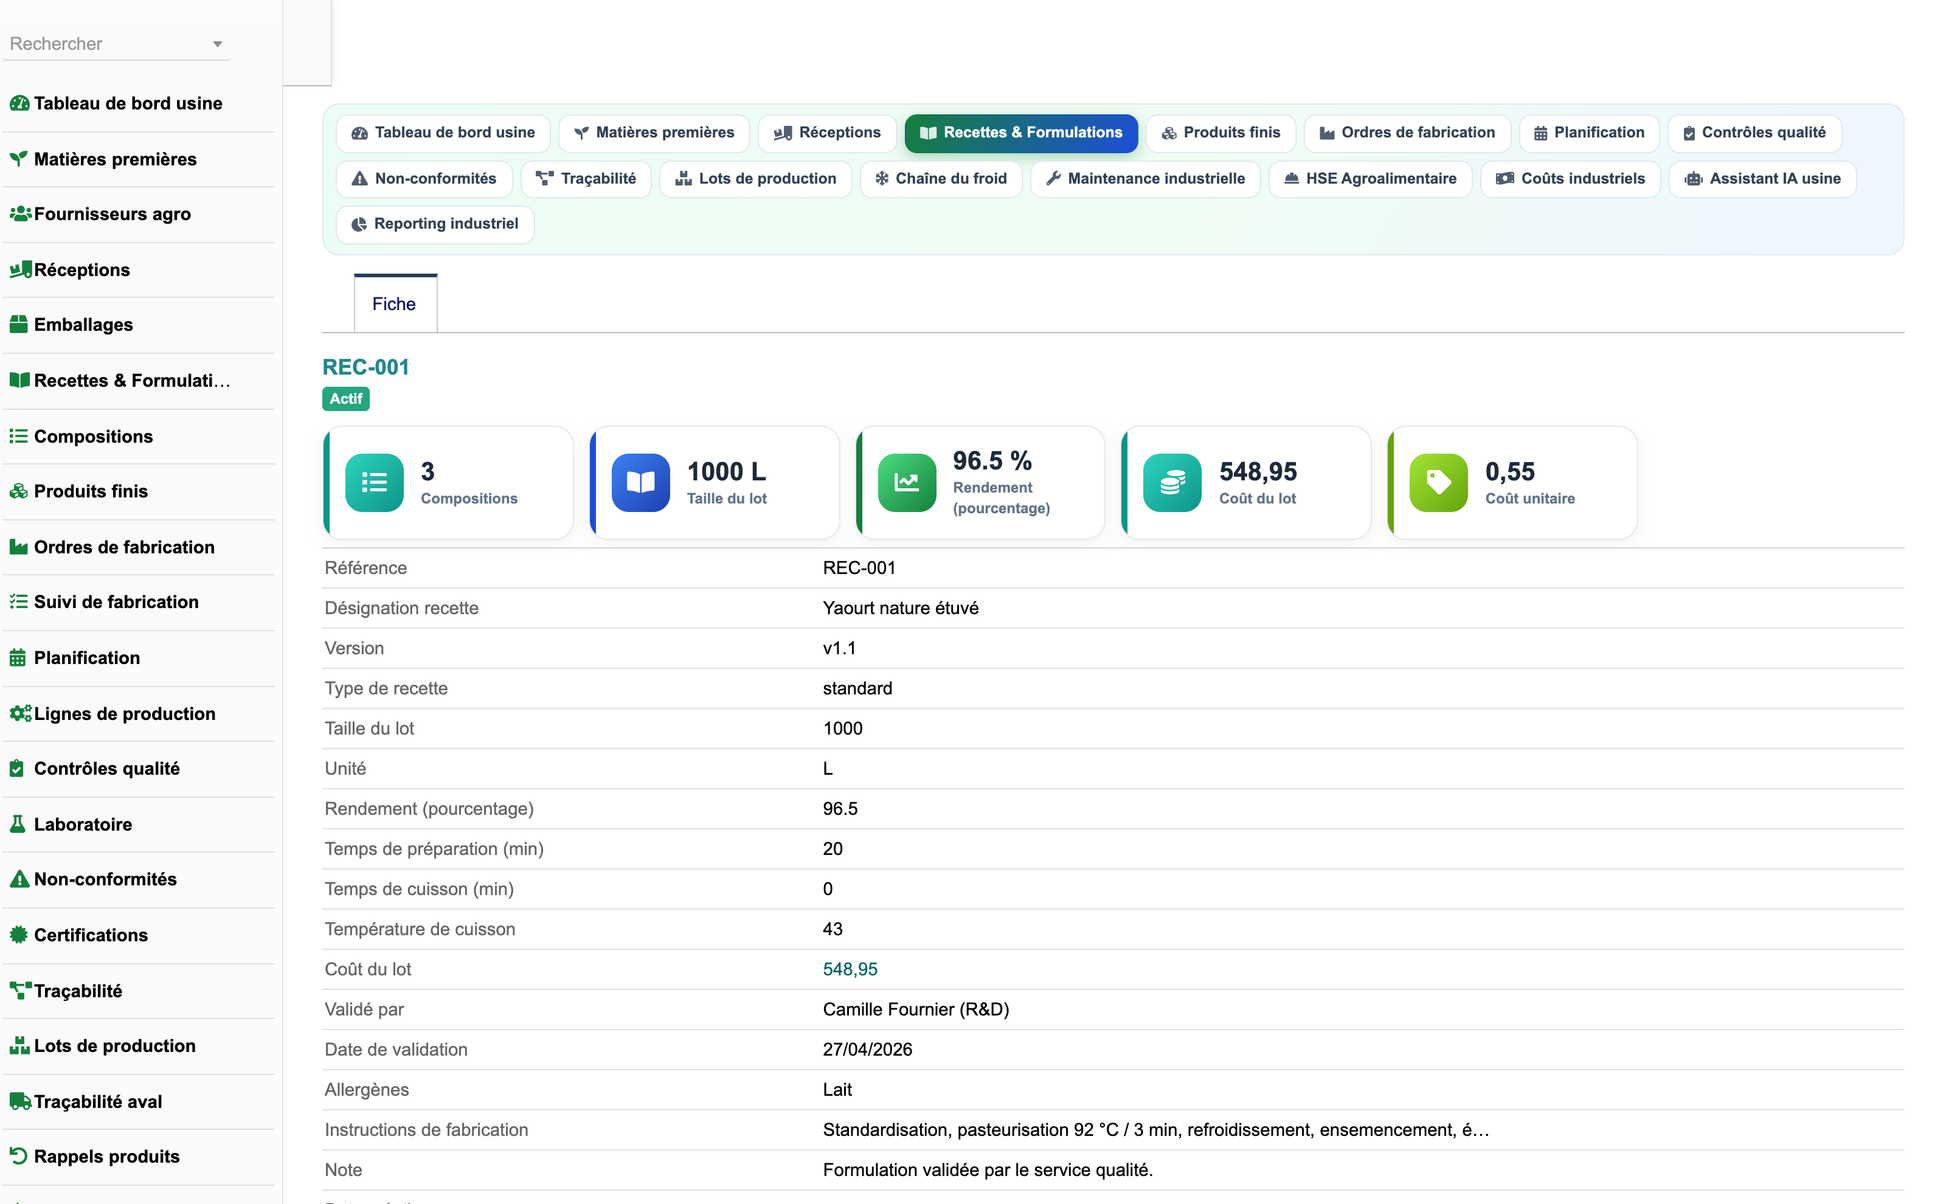Select Recettes & Formulations active tab
Viewport: 1946px width, 1204px height.
(1021, 133)
